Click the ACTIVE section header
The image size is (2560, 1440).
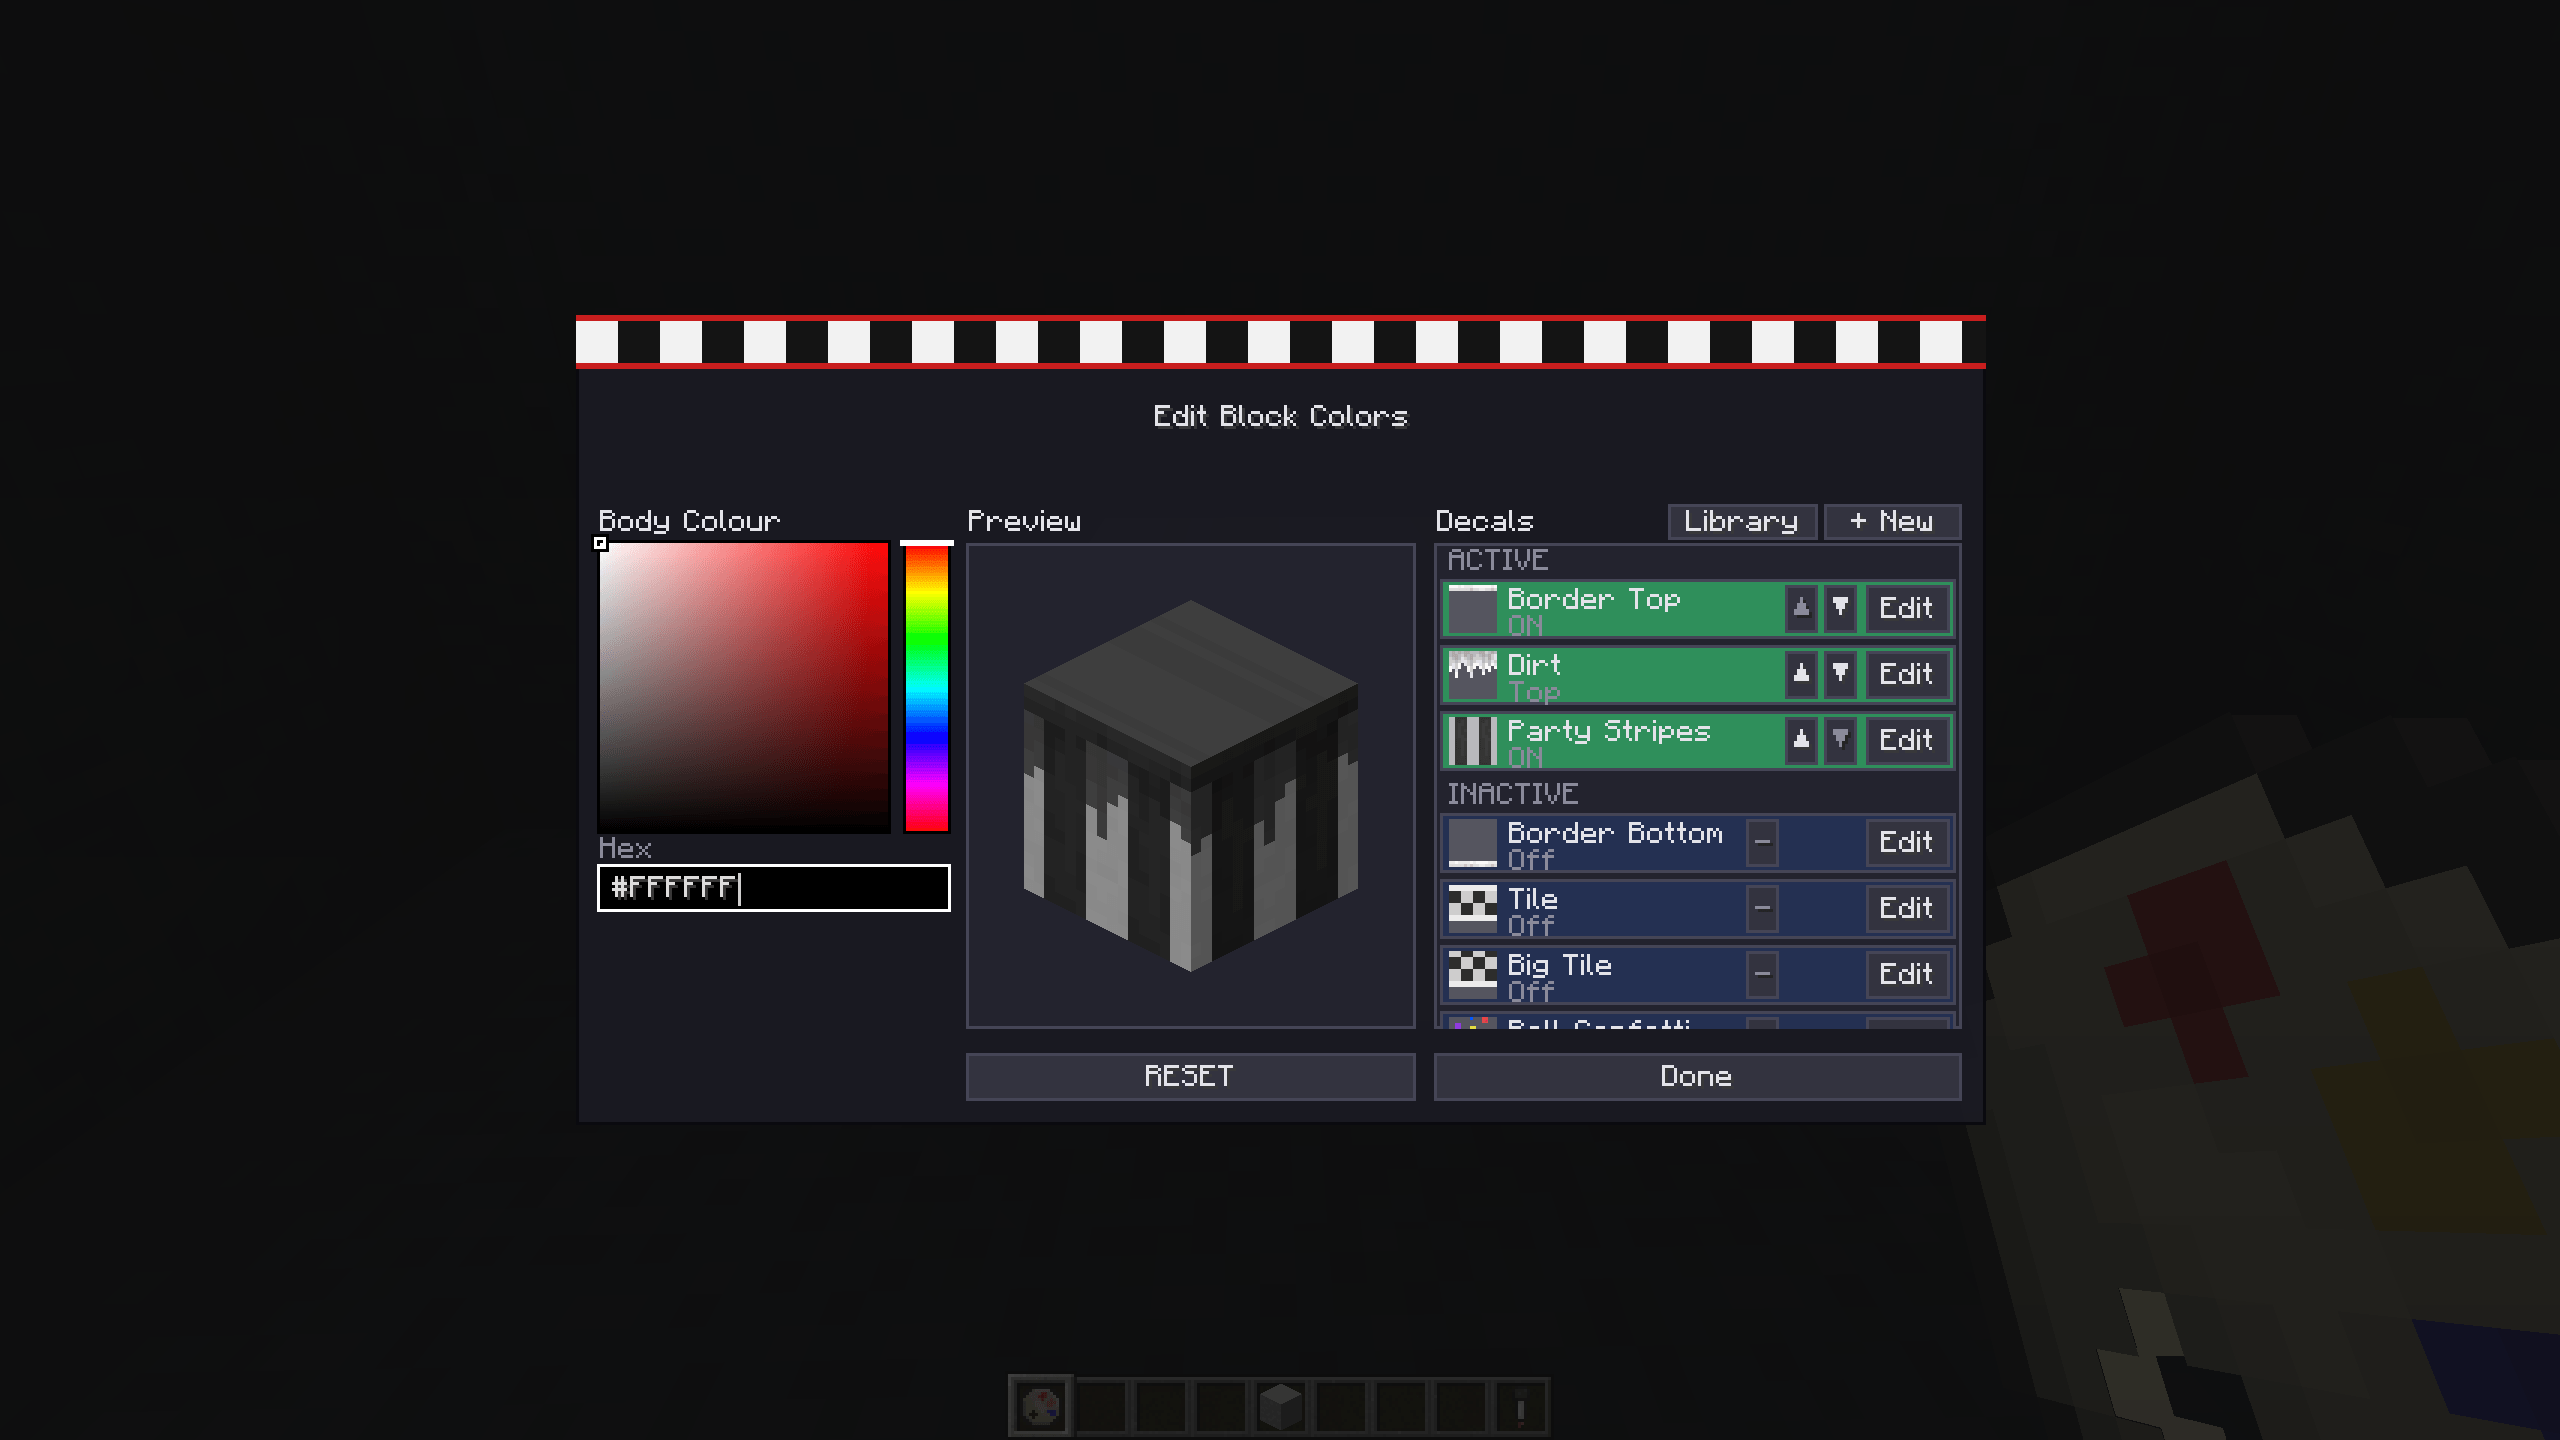[1498, 560]
